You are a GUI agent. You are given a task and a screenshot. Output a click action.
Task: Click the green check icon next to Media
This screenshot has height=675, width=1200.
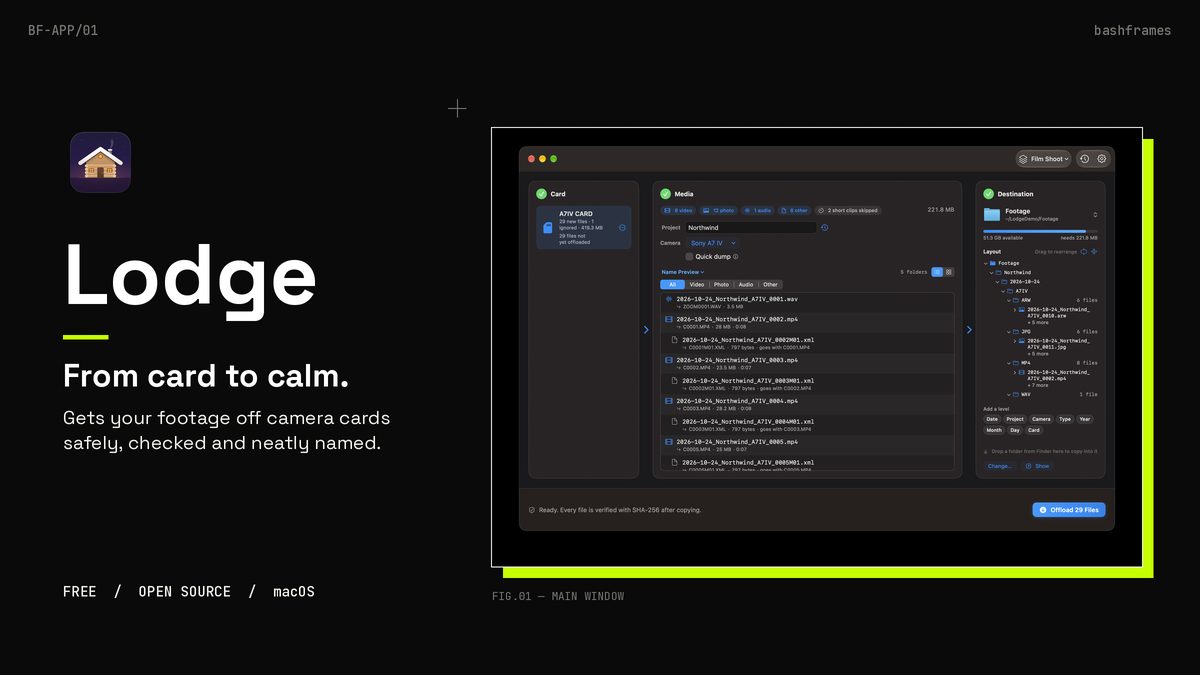point(665,194)
